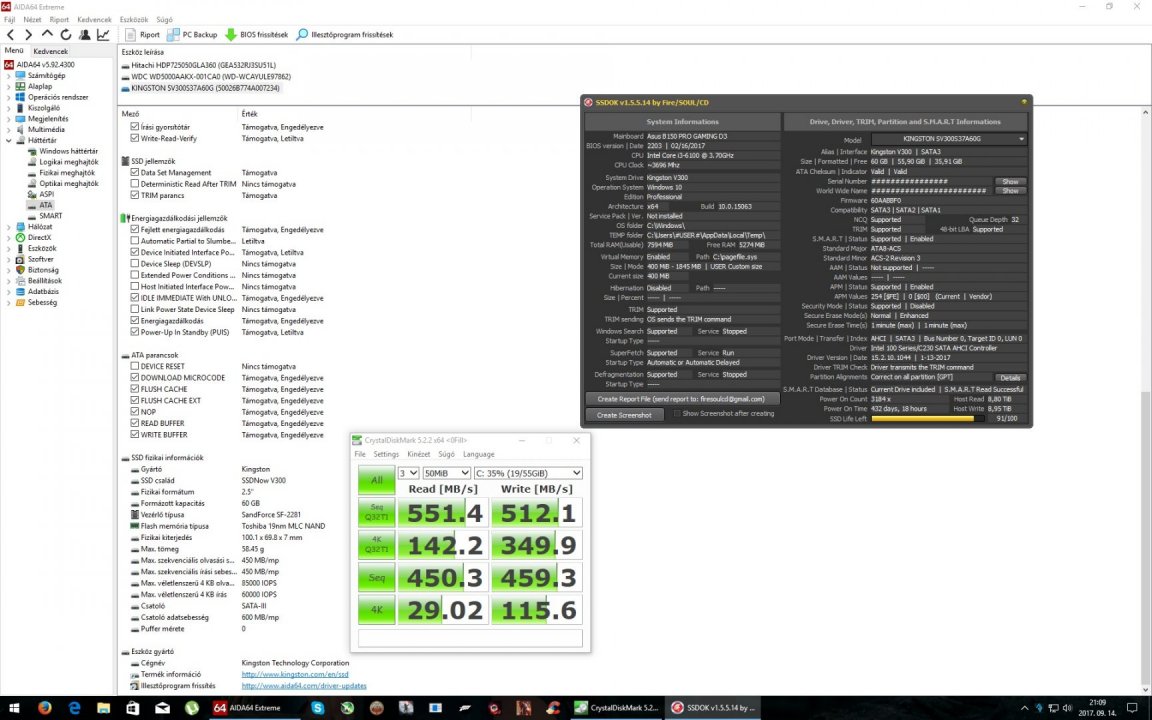The width and height of the screenshot is (1152, 720).
Task: Click the Riport toolbar button
Action: click(x=143, y=35)
